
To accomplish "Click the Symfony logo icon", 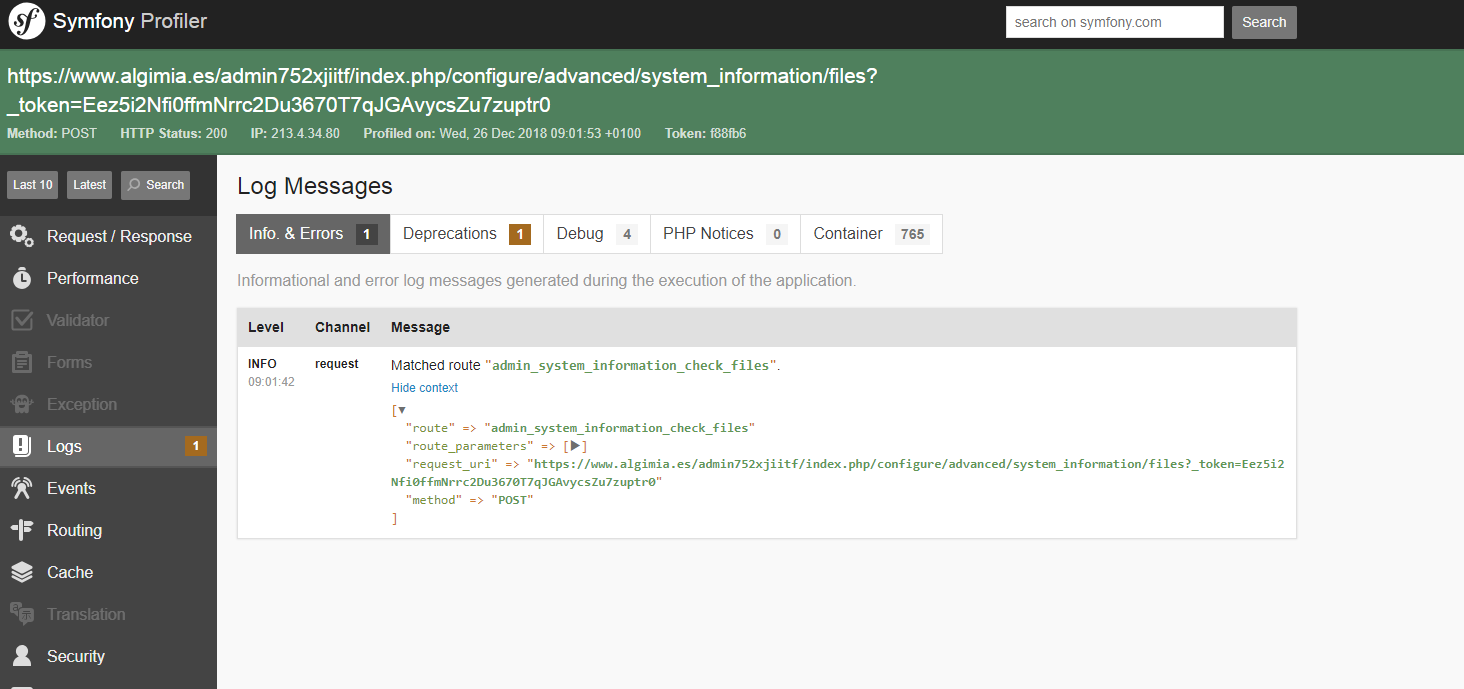I will pos(27,21).
